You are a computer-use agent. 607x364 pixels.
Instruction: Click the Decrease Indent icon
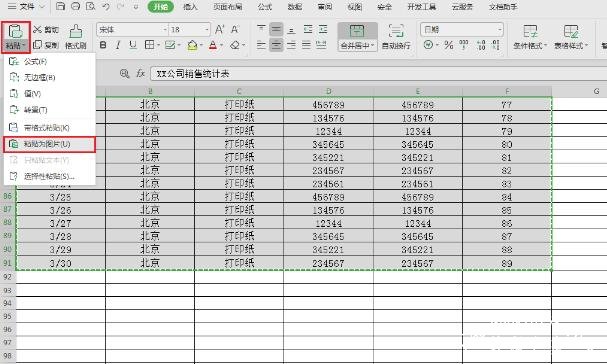[308, 29]
